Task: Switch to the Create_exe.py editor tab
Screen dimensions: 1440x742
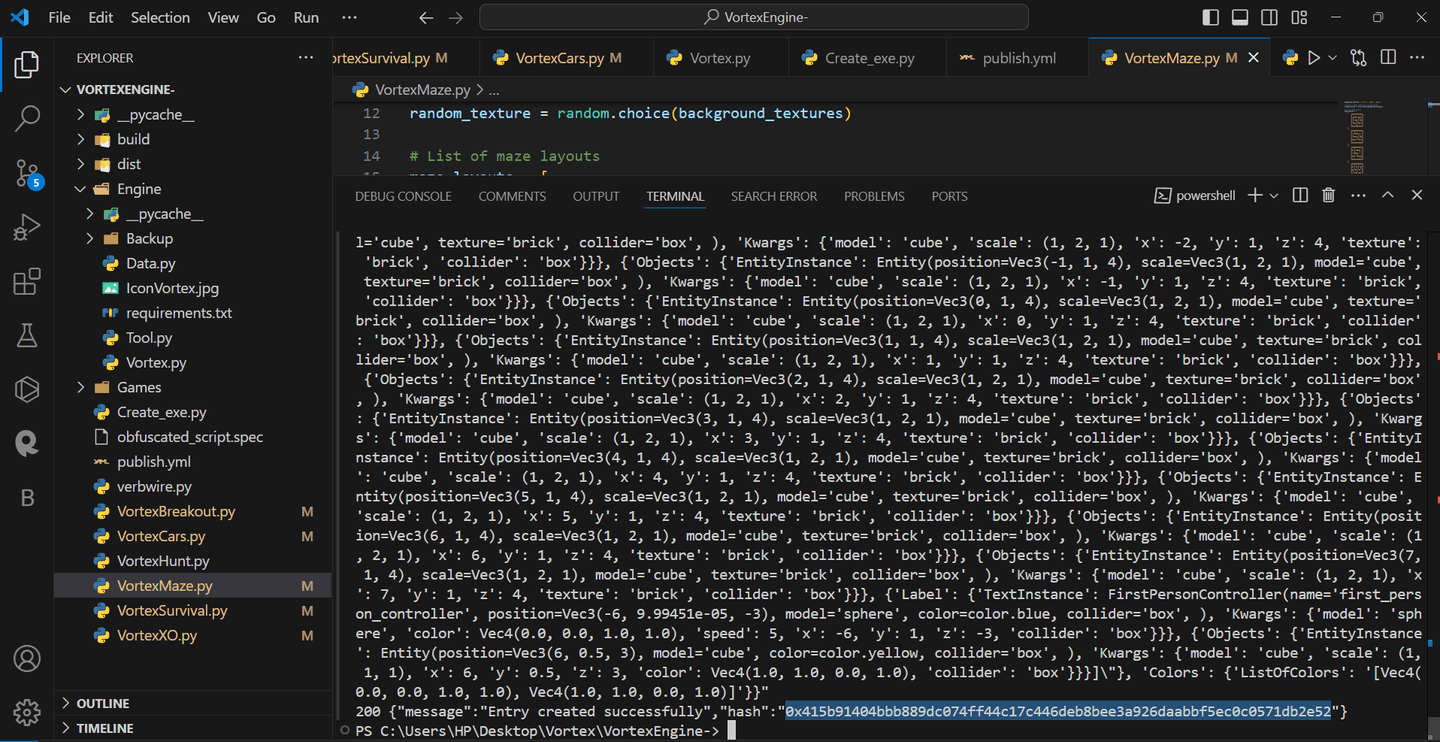Action: (868, 58)
